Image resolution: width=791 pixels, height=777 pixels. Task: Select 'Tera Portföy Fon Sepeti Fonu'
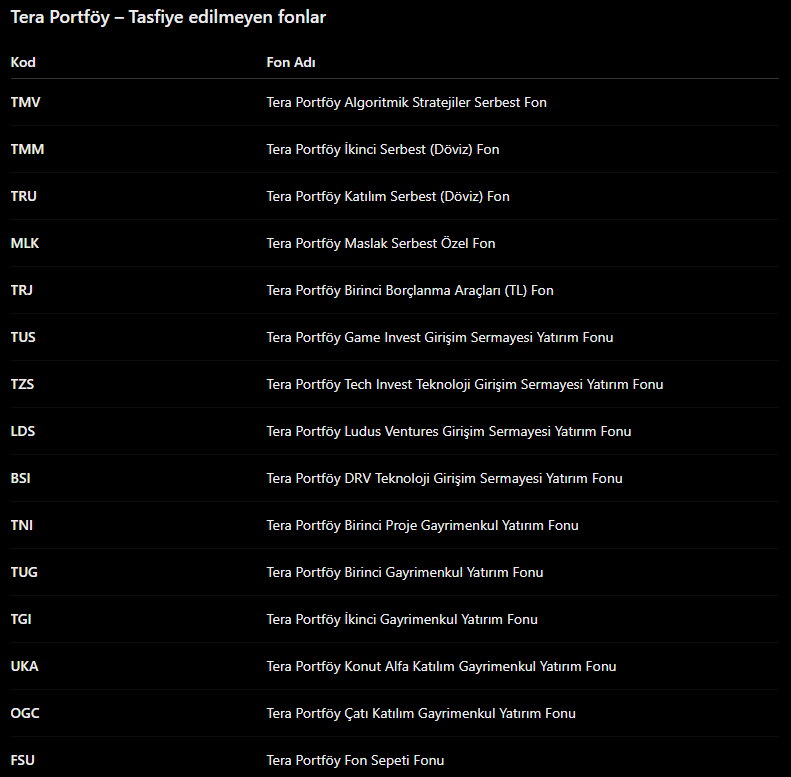tap(355, 760)
